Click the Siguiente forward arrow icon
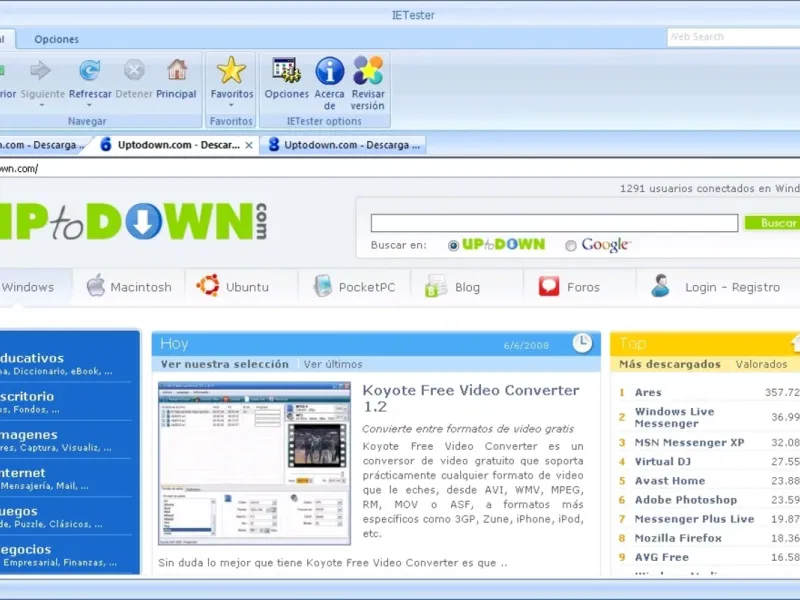The image size is (800, 600). (x=40, y=70)
